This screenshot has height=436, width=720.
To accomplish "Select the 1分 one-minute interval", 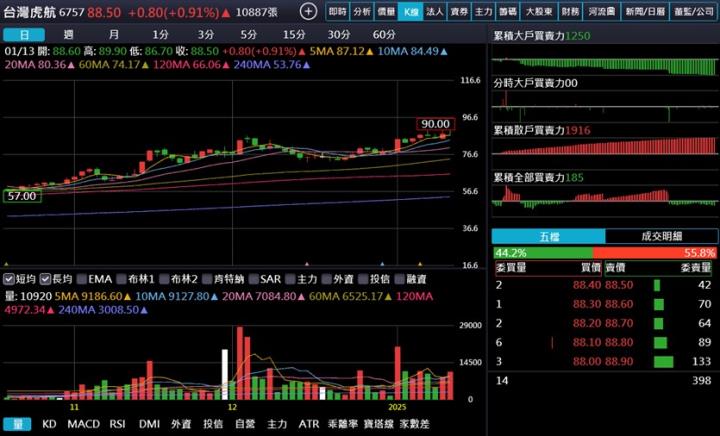I will click(x=160, y=35).
